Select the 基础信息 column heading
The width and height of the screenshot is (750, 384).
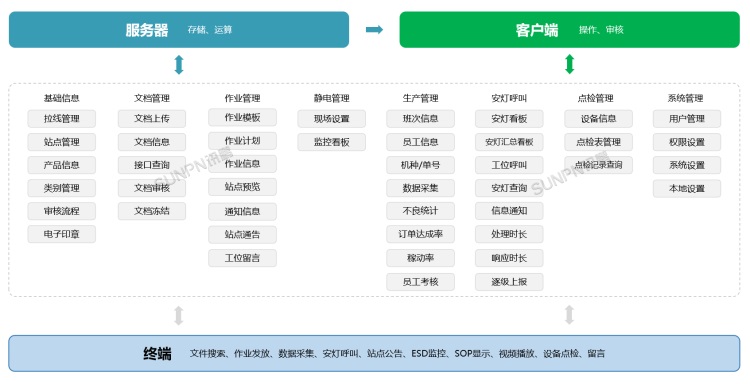point(61,98)
